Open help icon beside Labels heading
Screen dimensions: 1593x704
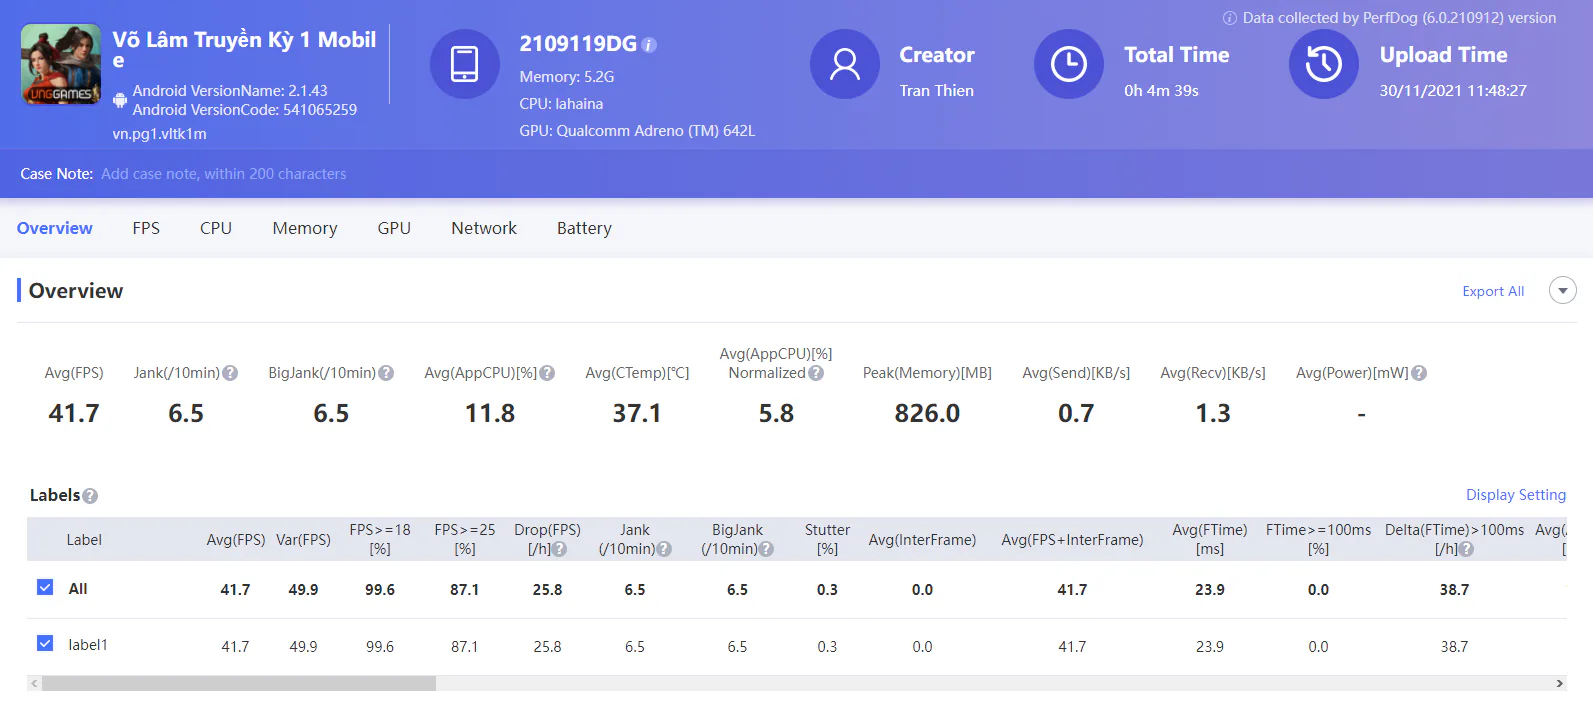[90, 496]
